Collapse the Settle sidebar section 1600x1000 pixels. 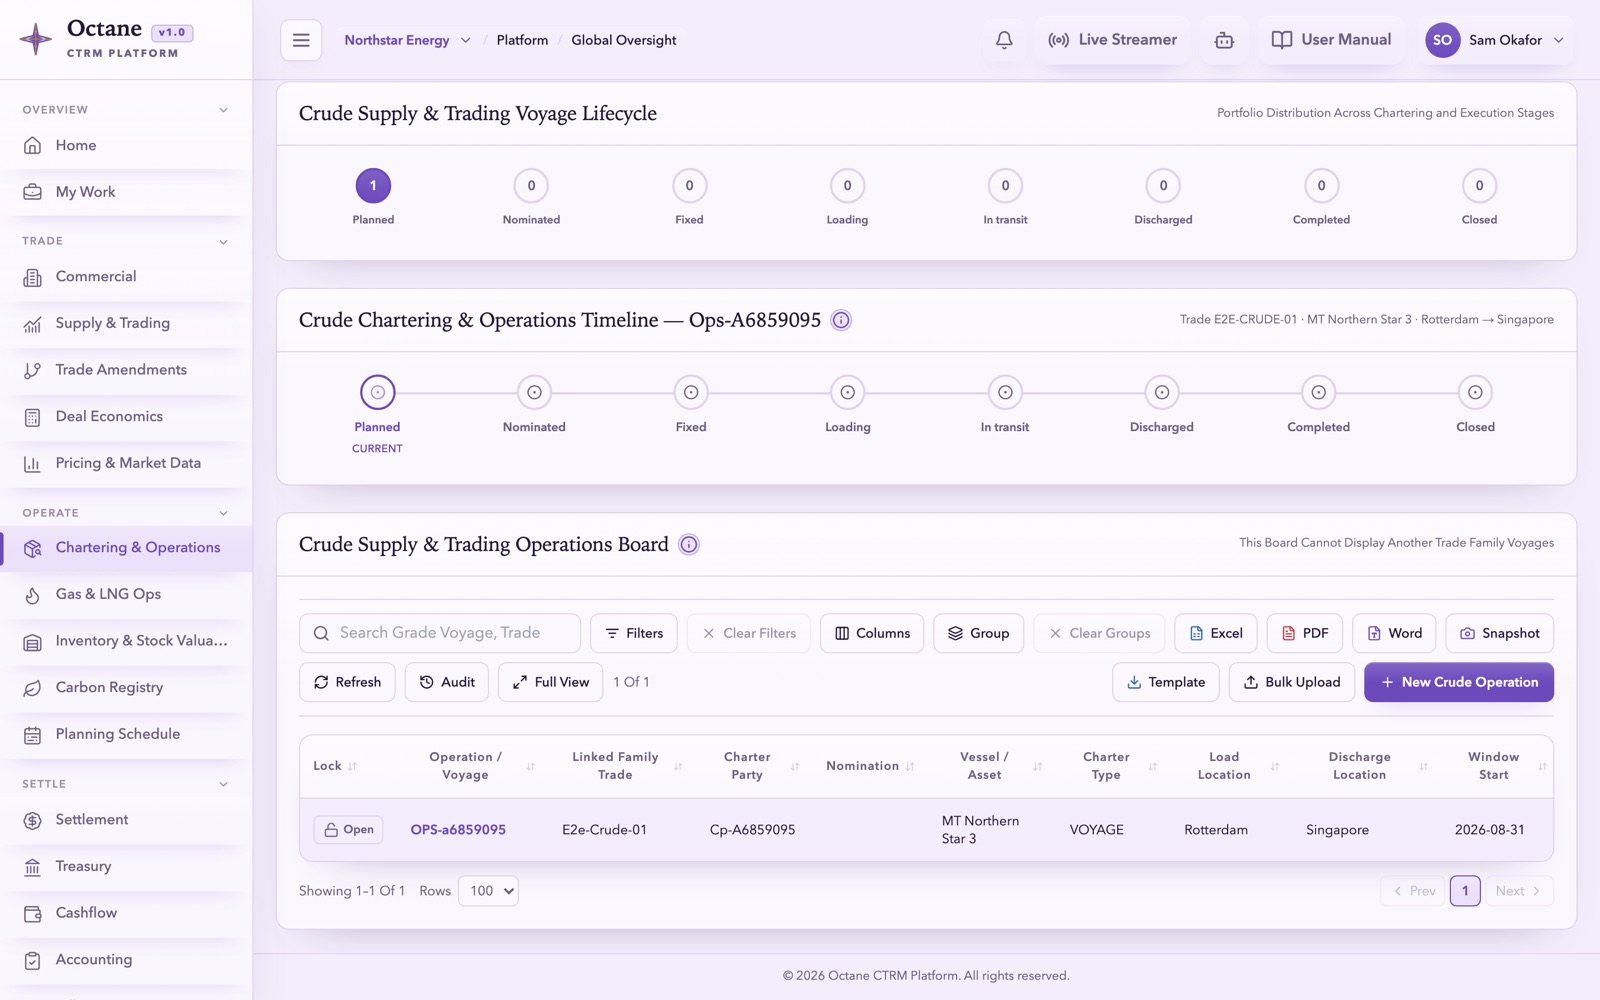[223, 784]
